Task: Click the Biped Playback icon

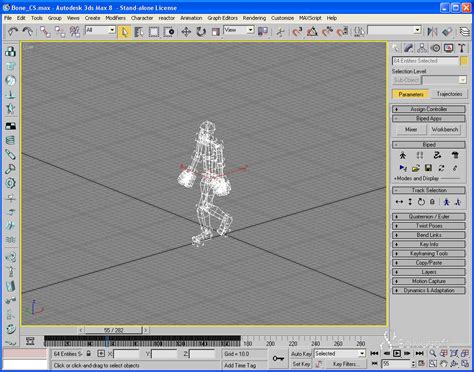Action: 403,168
